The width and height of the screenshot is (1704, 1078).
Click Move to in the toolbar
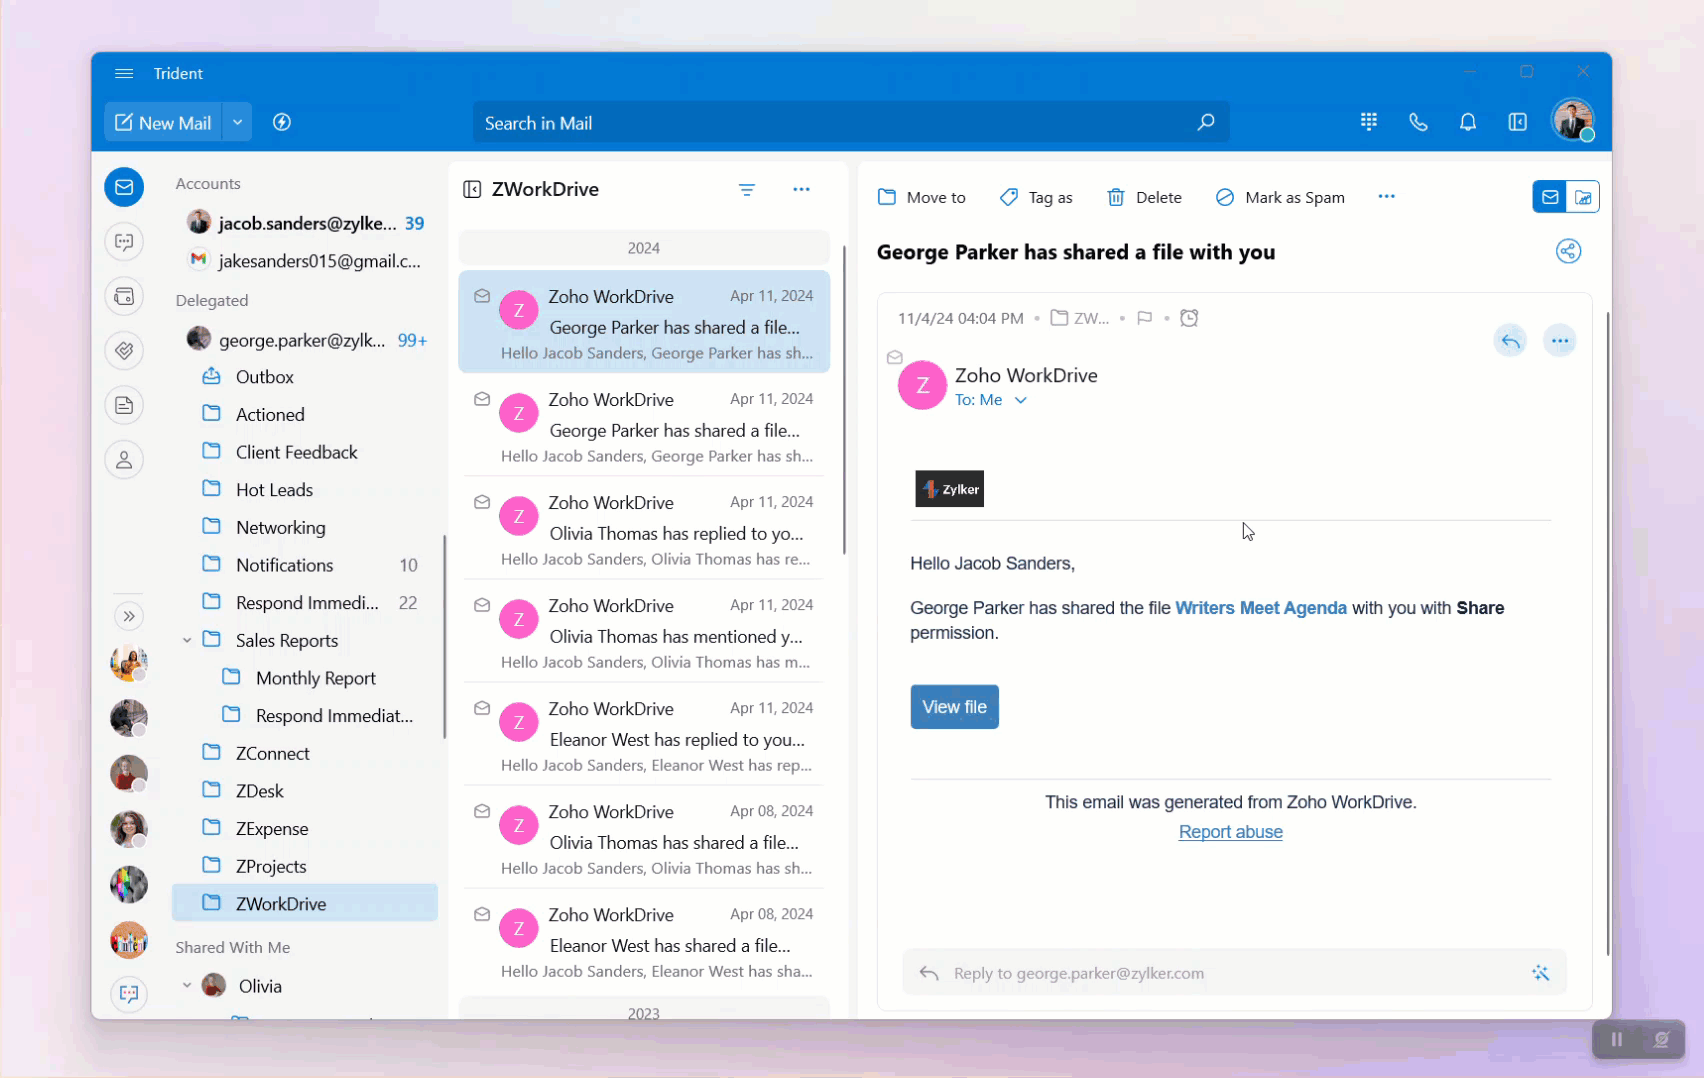(922, 197)
